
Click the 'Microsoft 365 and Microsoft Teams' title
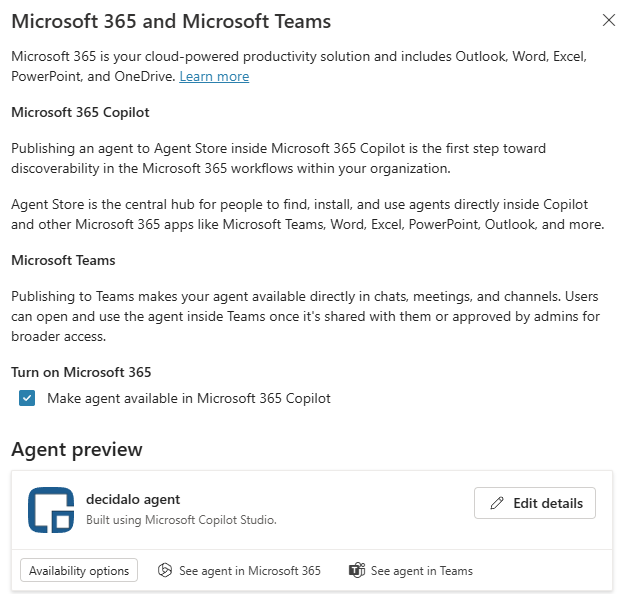coord(171,21)
